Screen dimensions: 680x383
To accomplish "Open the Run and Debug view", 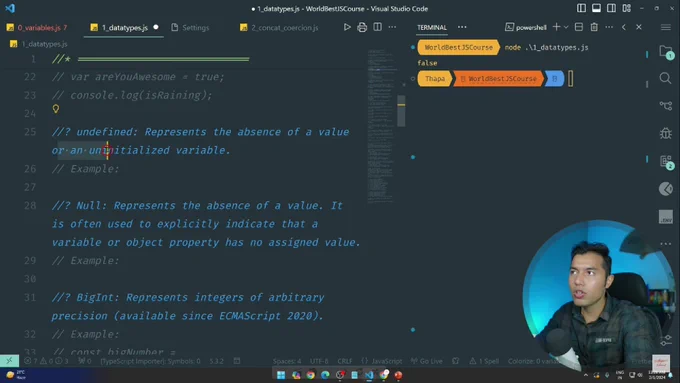I will click(666, 133).
